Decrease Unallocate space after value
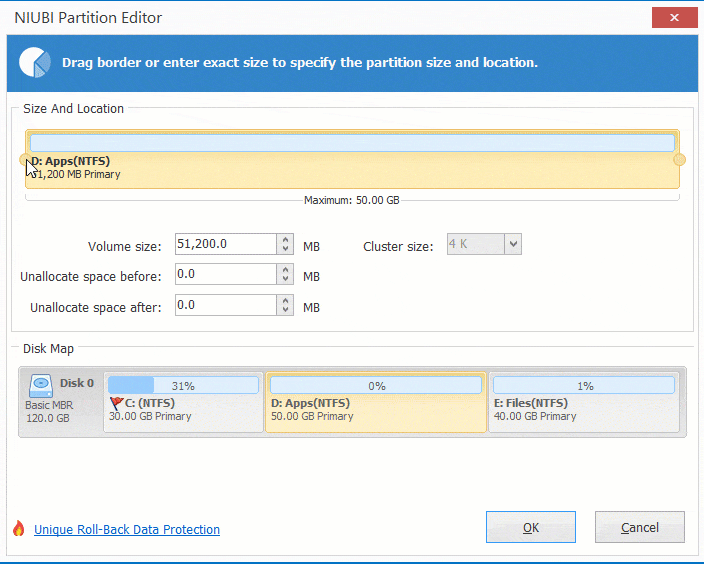The width and height of the screenshot is (704, 564). click(286, 310)
